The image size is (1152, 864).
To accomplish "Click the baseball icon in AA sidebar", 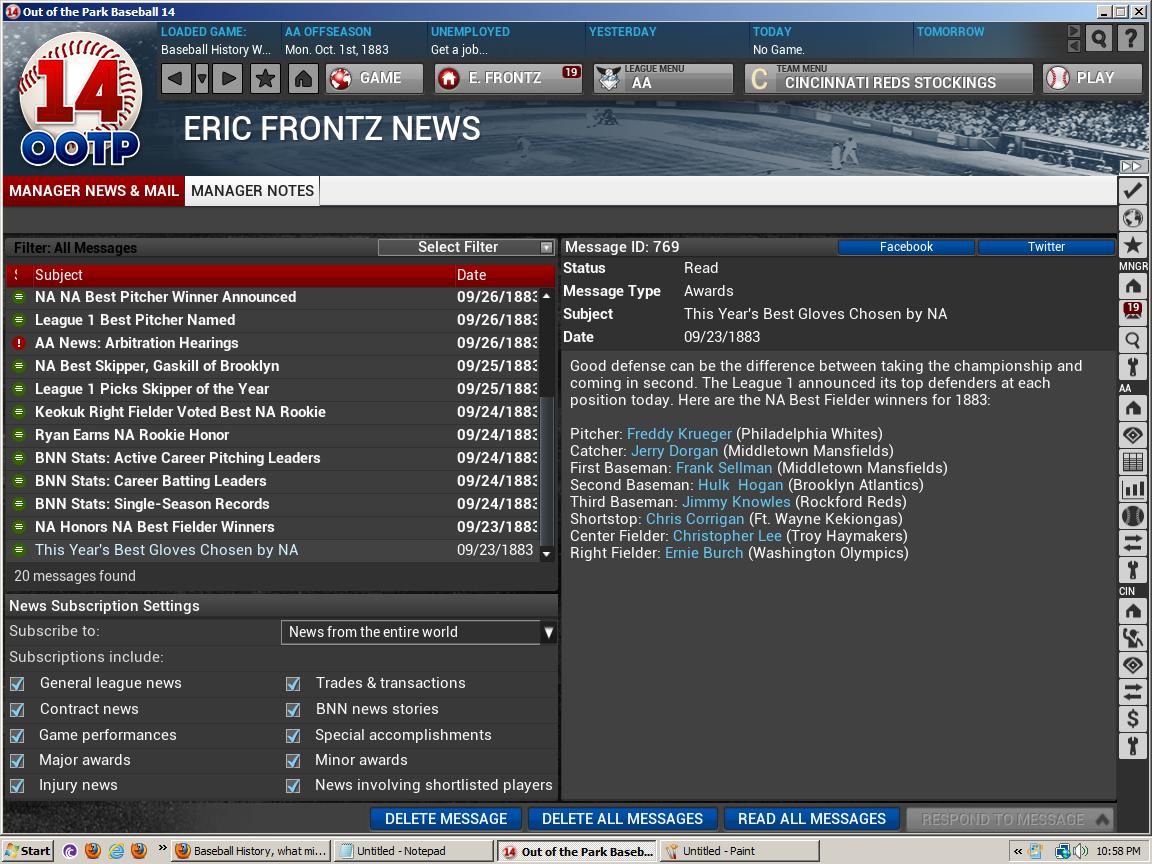I will (x=1132, y=516).
